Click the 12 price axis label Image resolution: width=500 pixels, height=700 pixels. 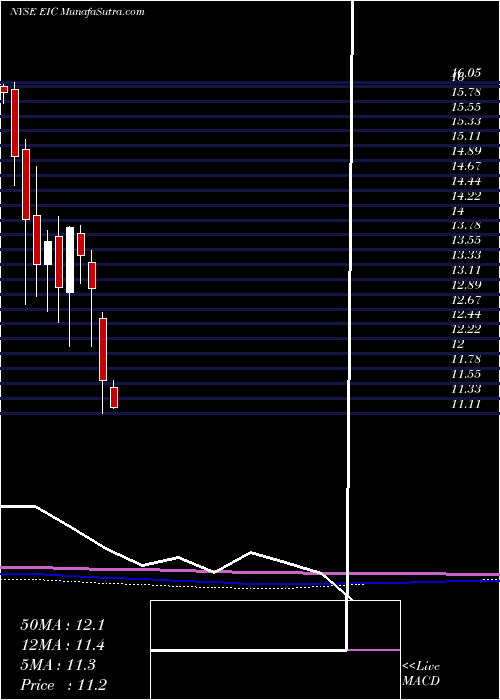click(x=458, y=344)
